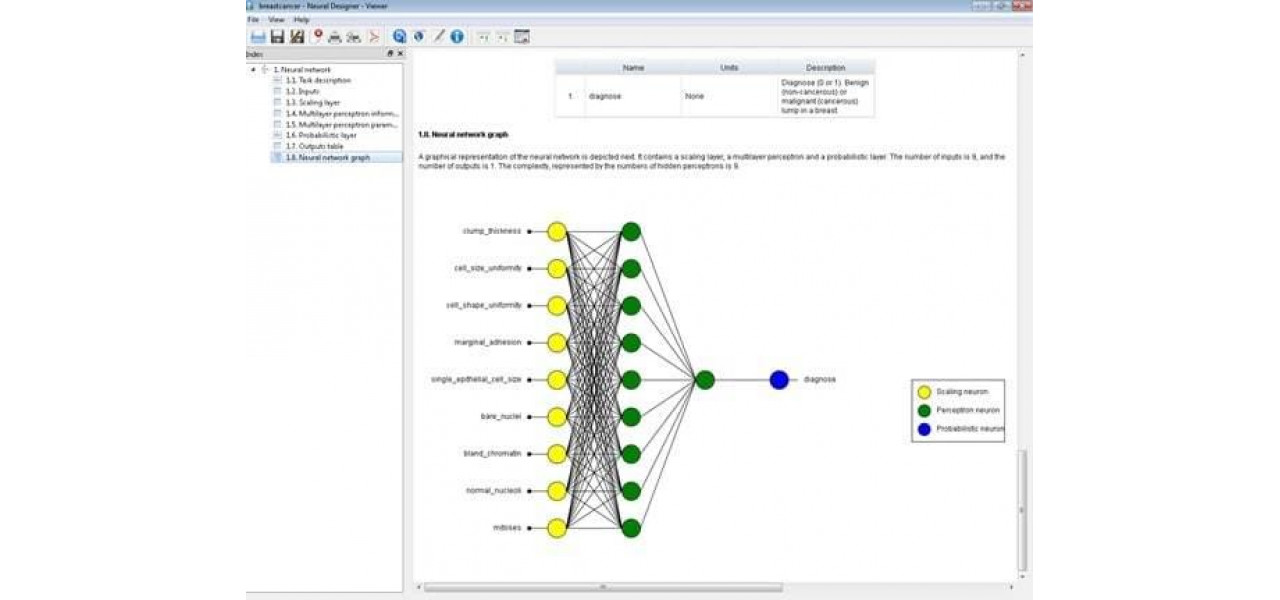Image resolution: width=1280 pixels, height=600 pixels.
Task: Click the 'marginal_adhesion' input label
Action: tap(490, 342)
